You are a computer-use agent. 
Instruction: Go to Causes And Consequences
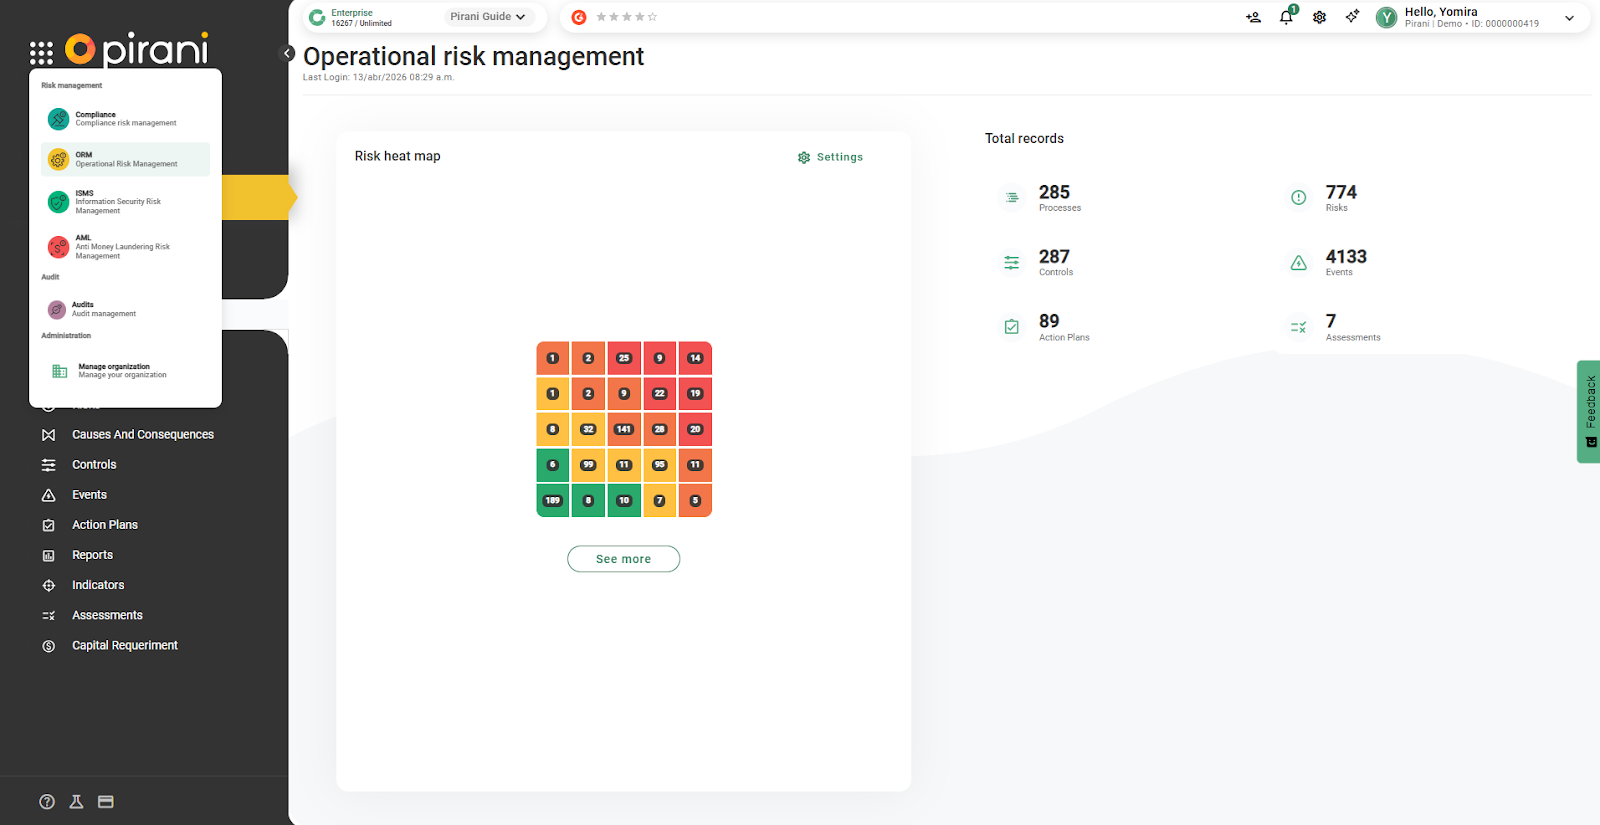pyautogui.click(x=142, y=435)
